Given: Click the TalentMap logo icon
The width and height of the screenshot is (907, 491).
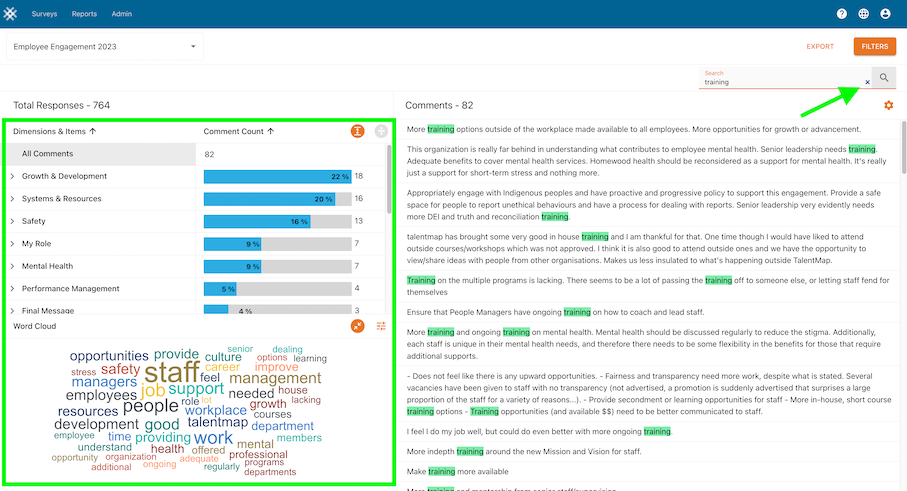Looking at the screenshot, I should pyautogui.click(x=10, y=13).
